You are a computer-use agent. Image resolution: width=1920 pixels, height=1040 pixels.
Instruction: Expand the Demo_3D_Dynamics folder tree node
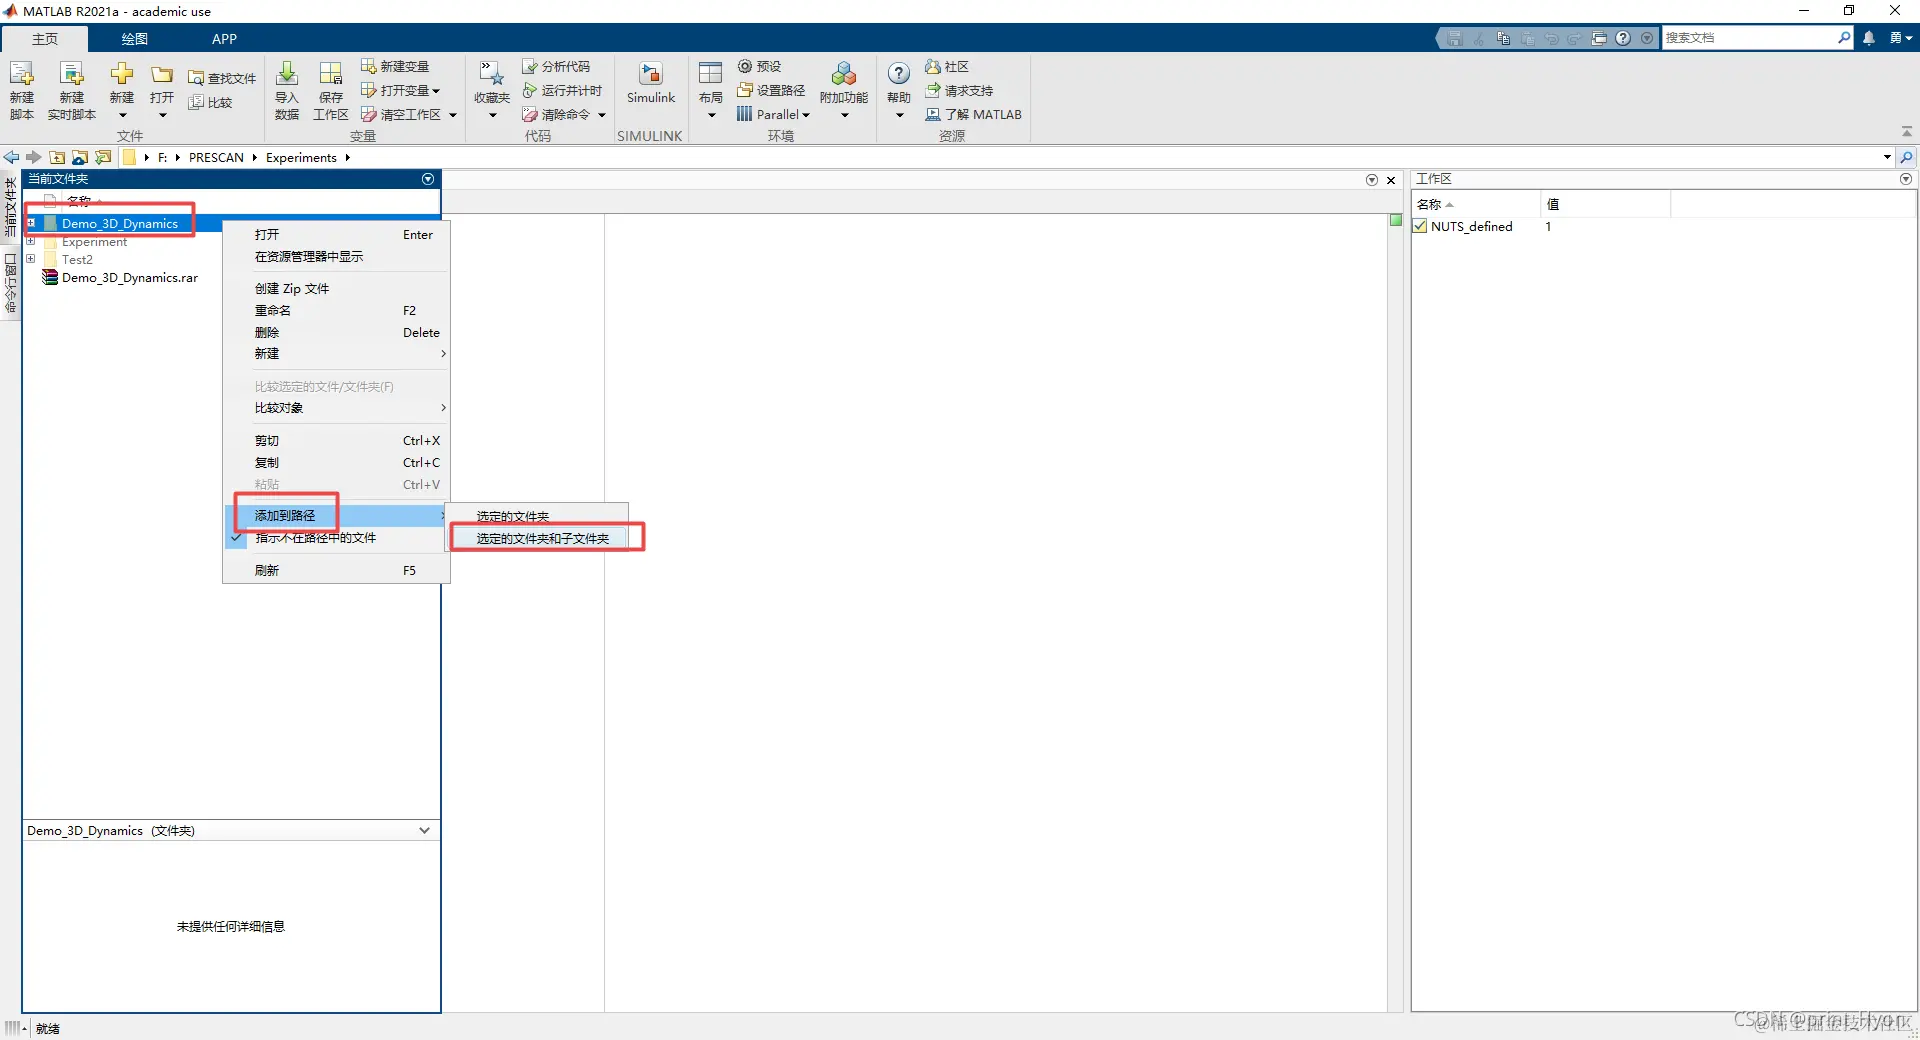(x=31, y=223)
